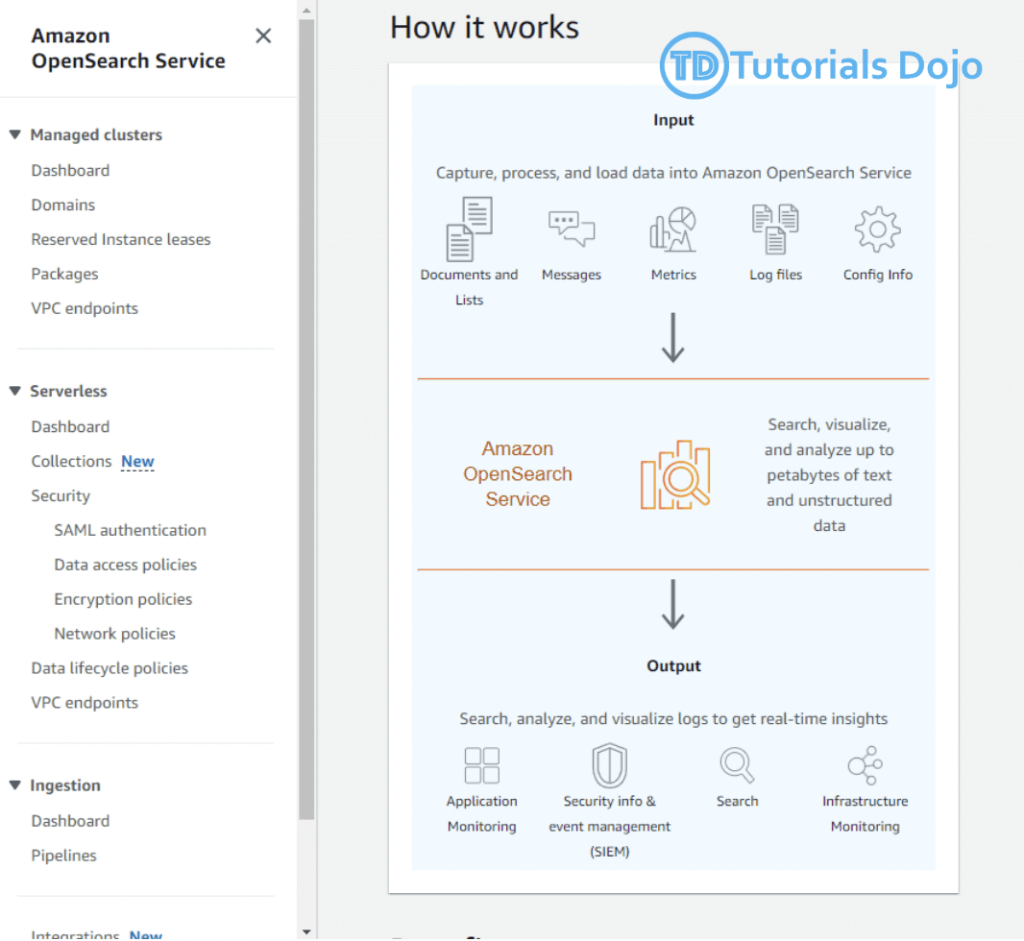
Task: Click the New badge beside Collections
Action: pos(138,462)
